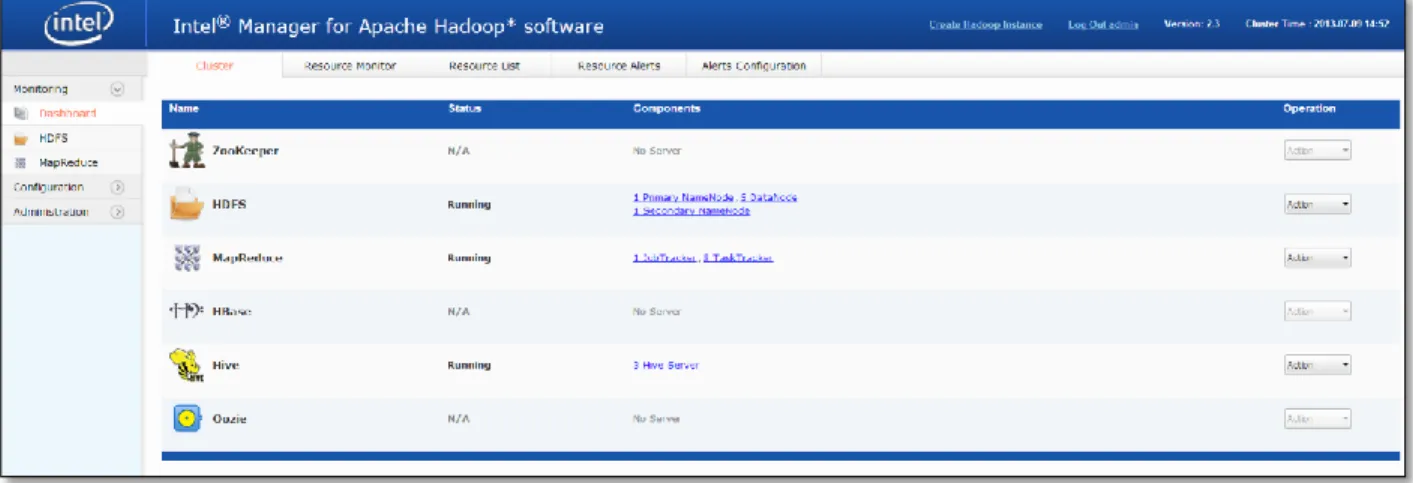Open the Action dropdown for Hive
The width and height of the screenshot is (1413, 483).
click(1317, 365)
